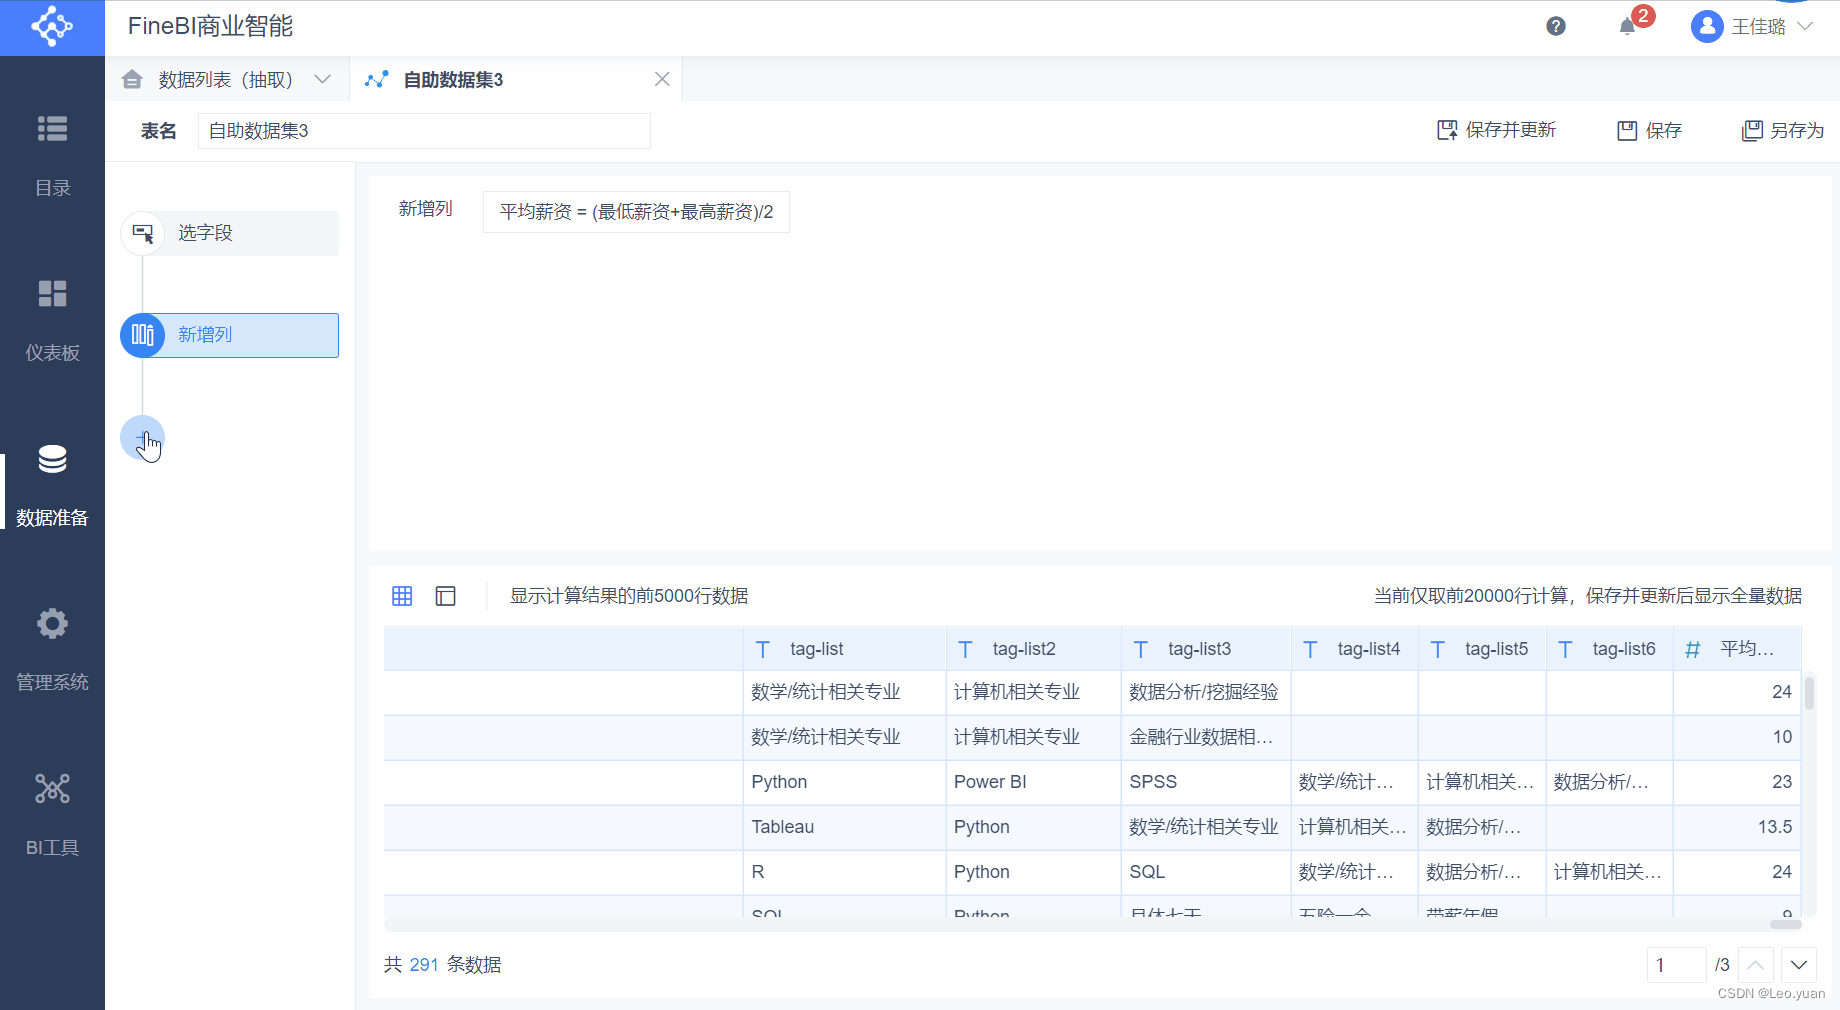Click the 另存为 button
The width and height of the screenshot is (1840, 1010).
(1783, 130)
